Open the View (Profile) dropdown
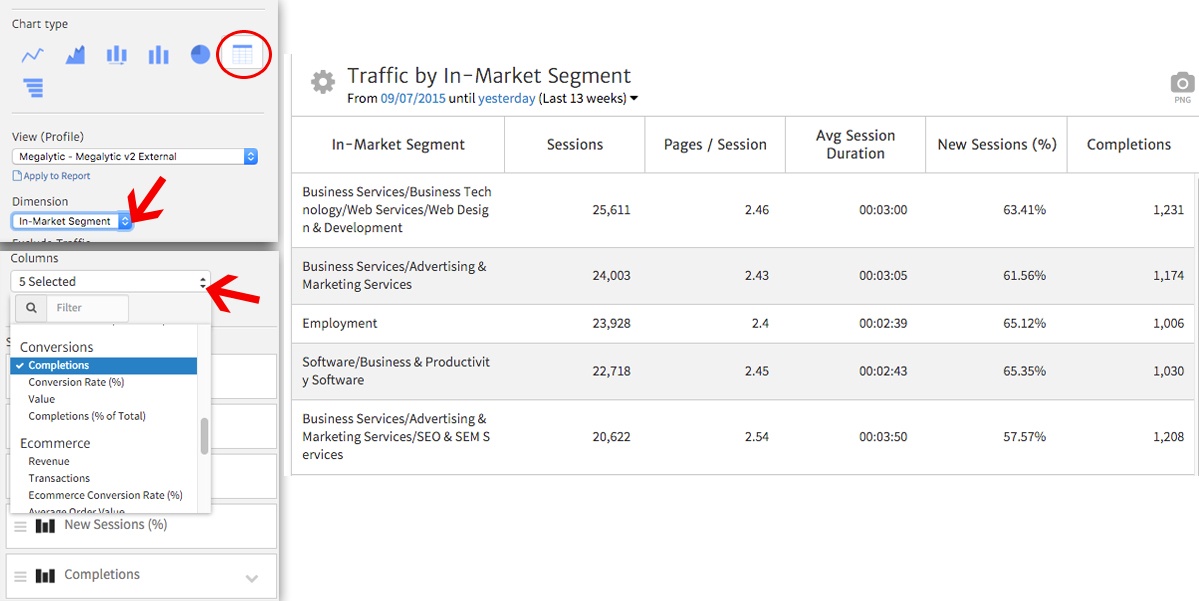 pos(137,157)
